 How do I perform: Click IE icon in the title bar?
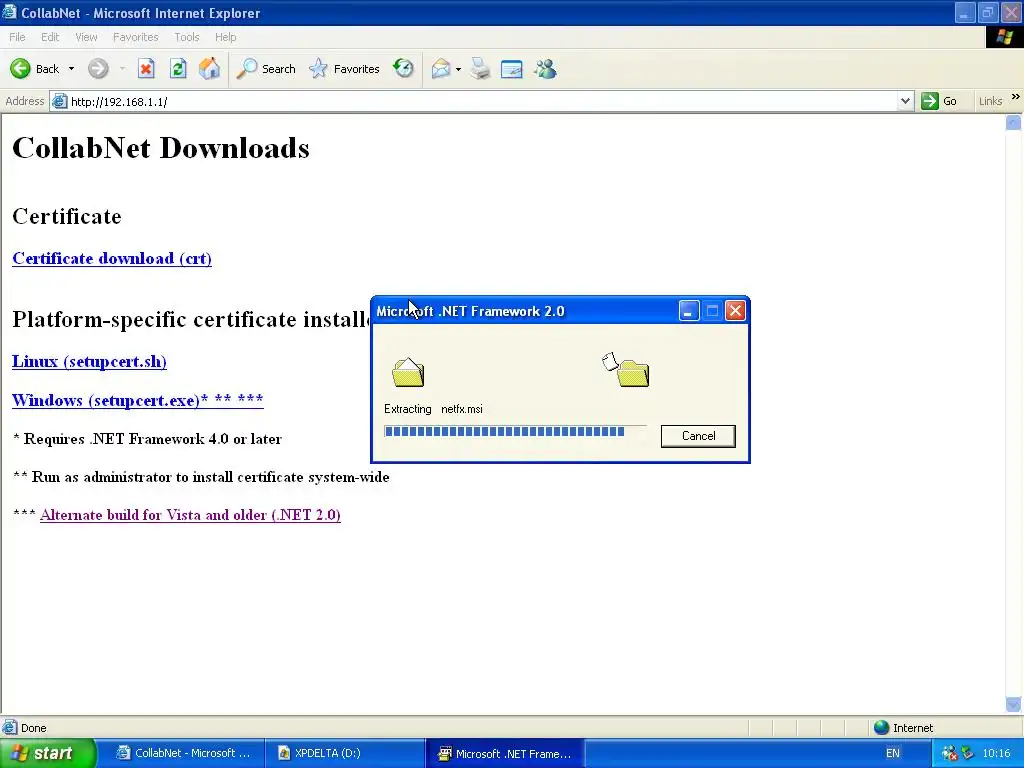tap(9, 12)
